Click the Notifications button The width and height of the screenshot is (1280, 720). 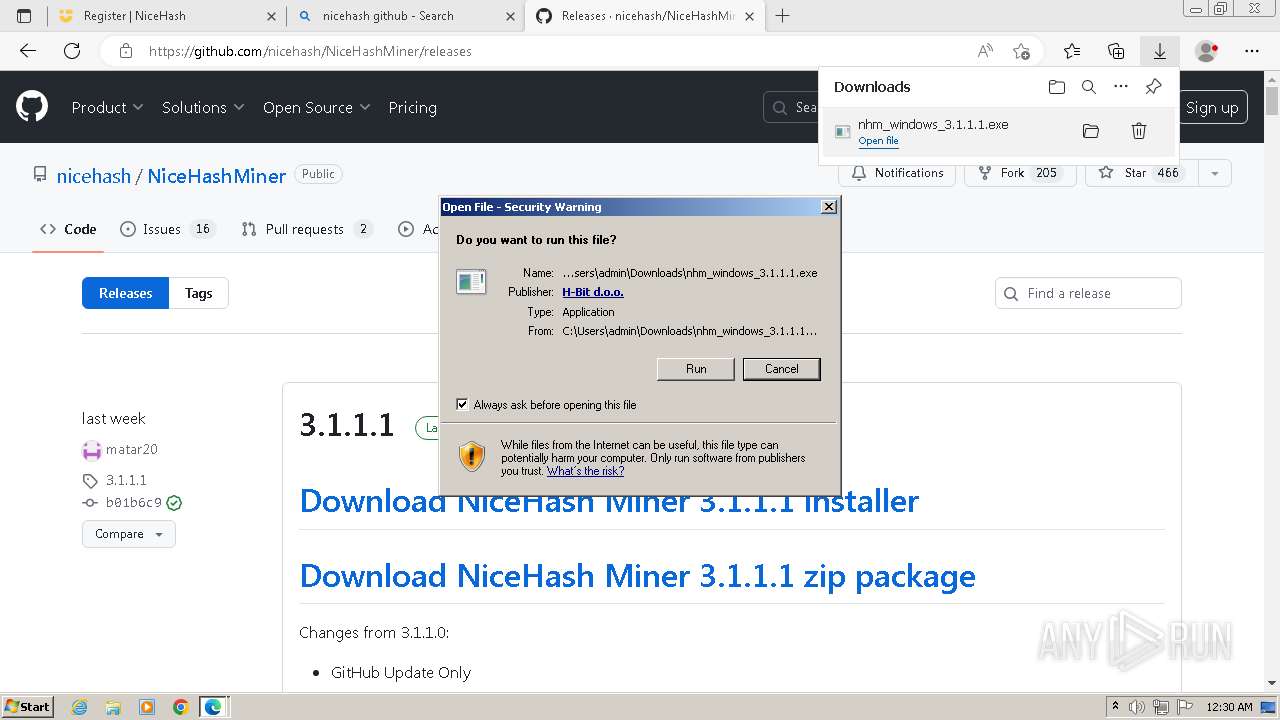point(897,173)
